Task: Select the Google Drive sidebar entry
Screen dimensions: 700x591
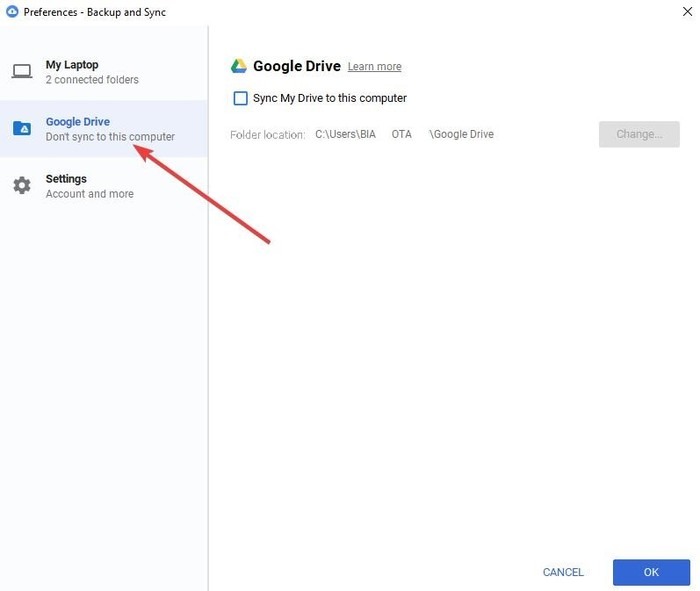Action: click(x=104, y=129)
